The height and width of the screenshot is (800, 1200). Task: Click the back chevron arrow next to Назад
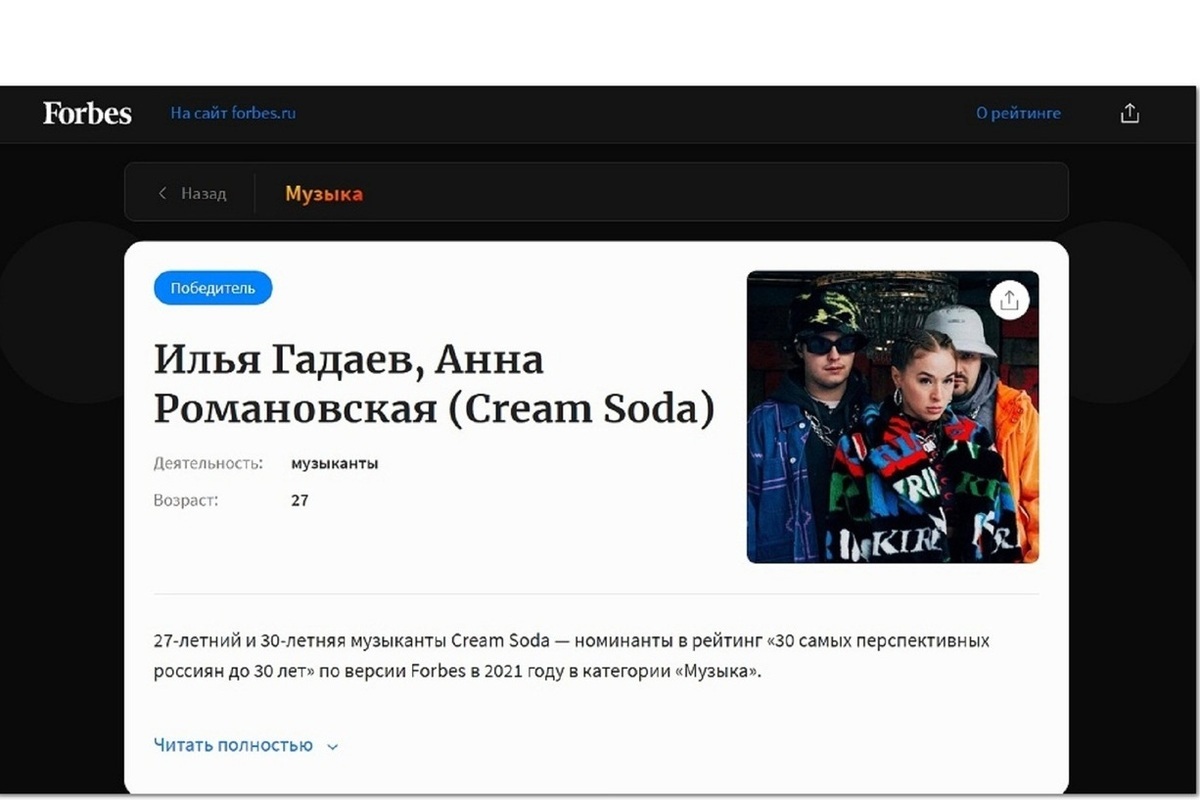pyautogui.click(x=163, y=193)
